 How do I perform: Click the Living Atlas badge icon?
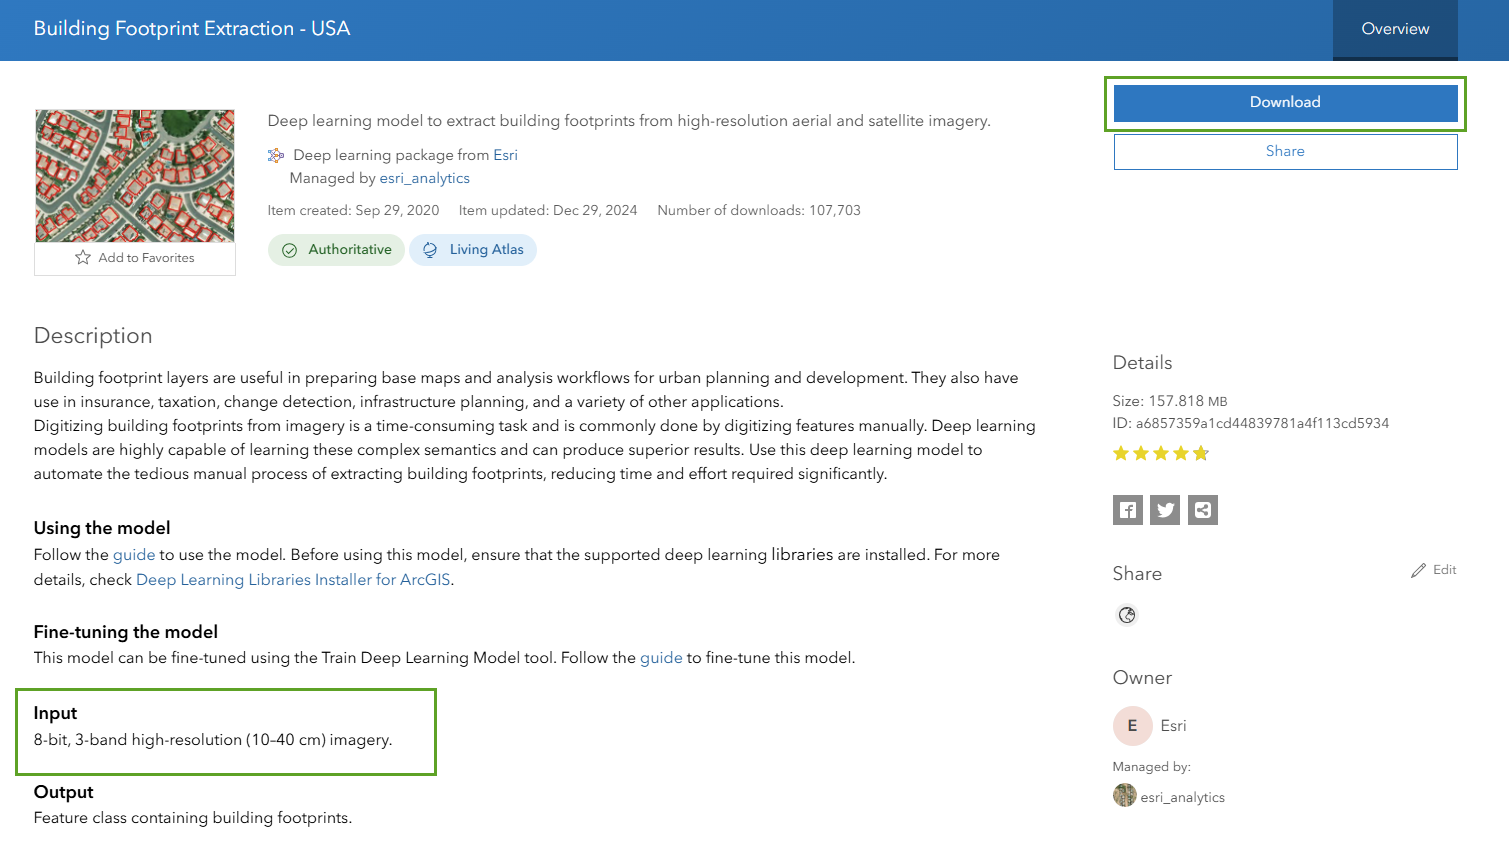pos(430,249)
